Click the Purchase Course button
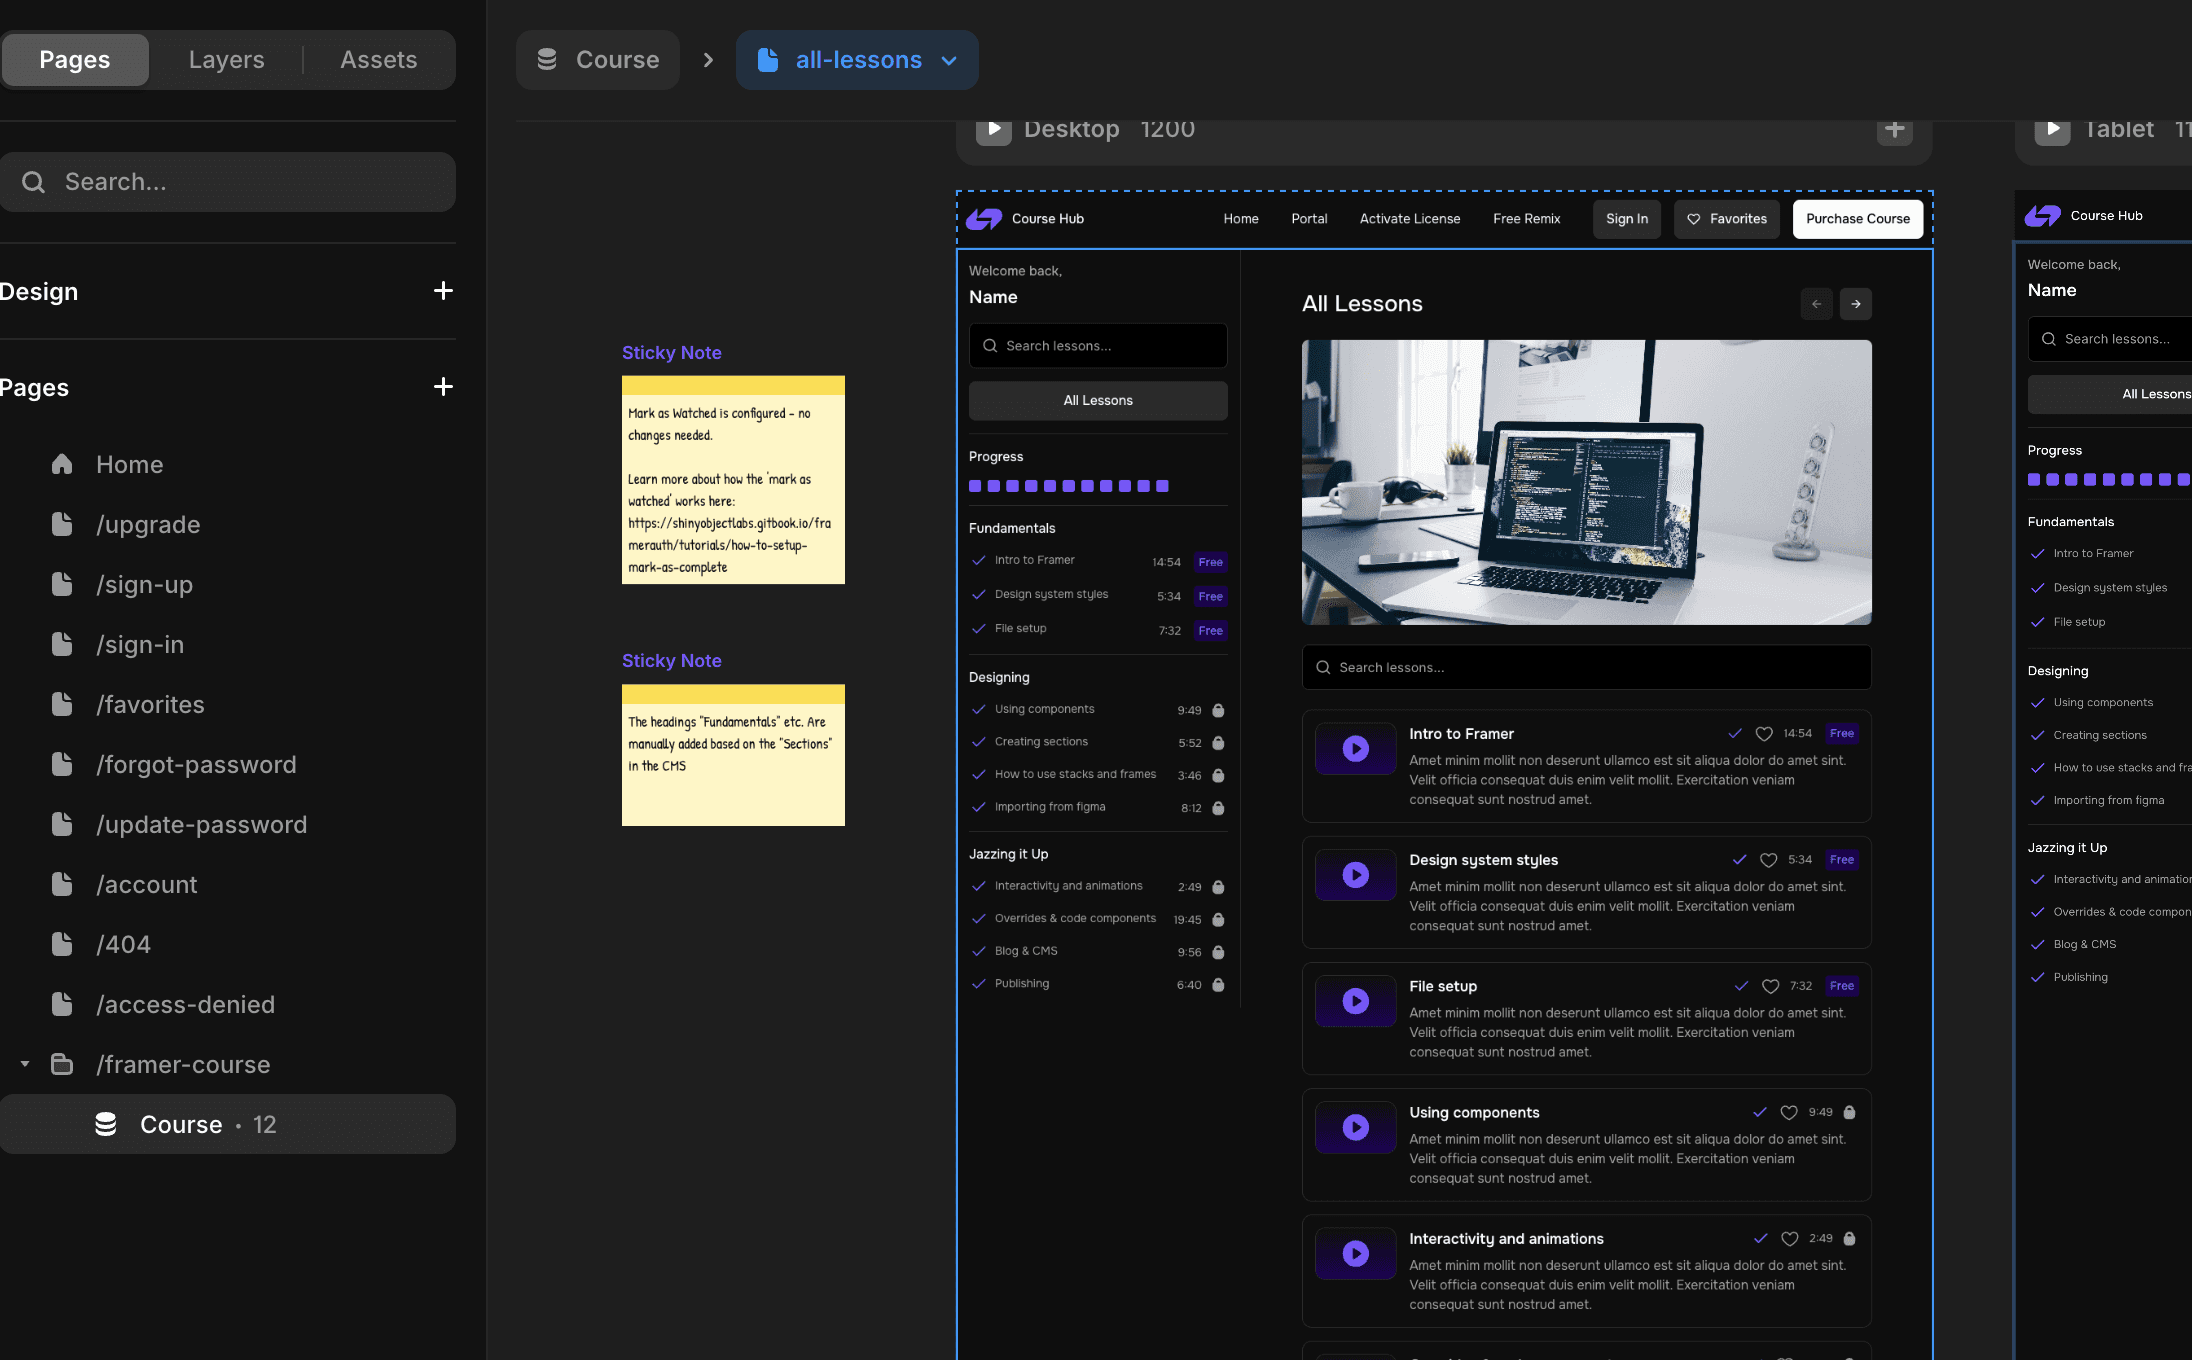Screen dimensions: 2192x1360 coord(1857,219)
